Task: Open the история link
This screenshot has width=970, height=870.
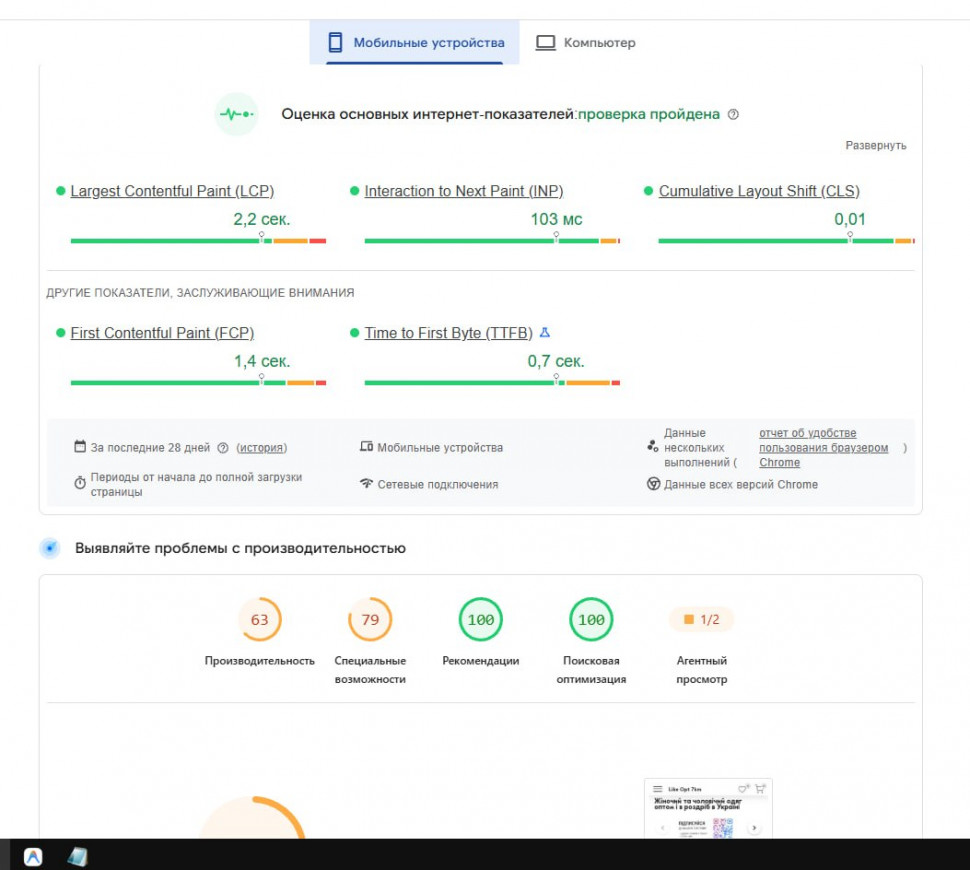Action: pos(262,447)
